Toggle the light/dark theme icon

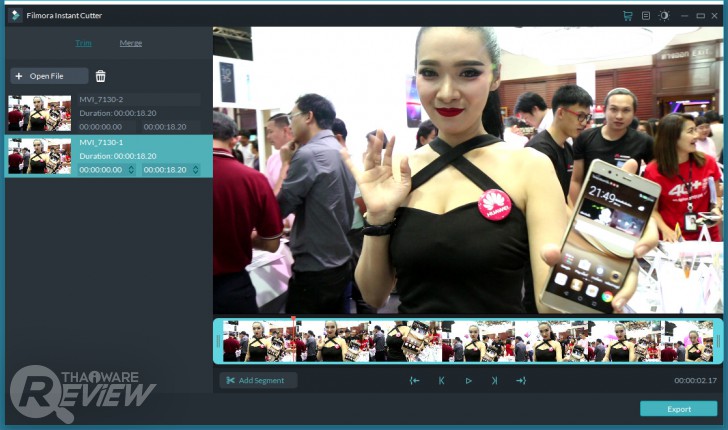tap(664, 16)
